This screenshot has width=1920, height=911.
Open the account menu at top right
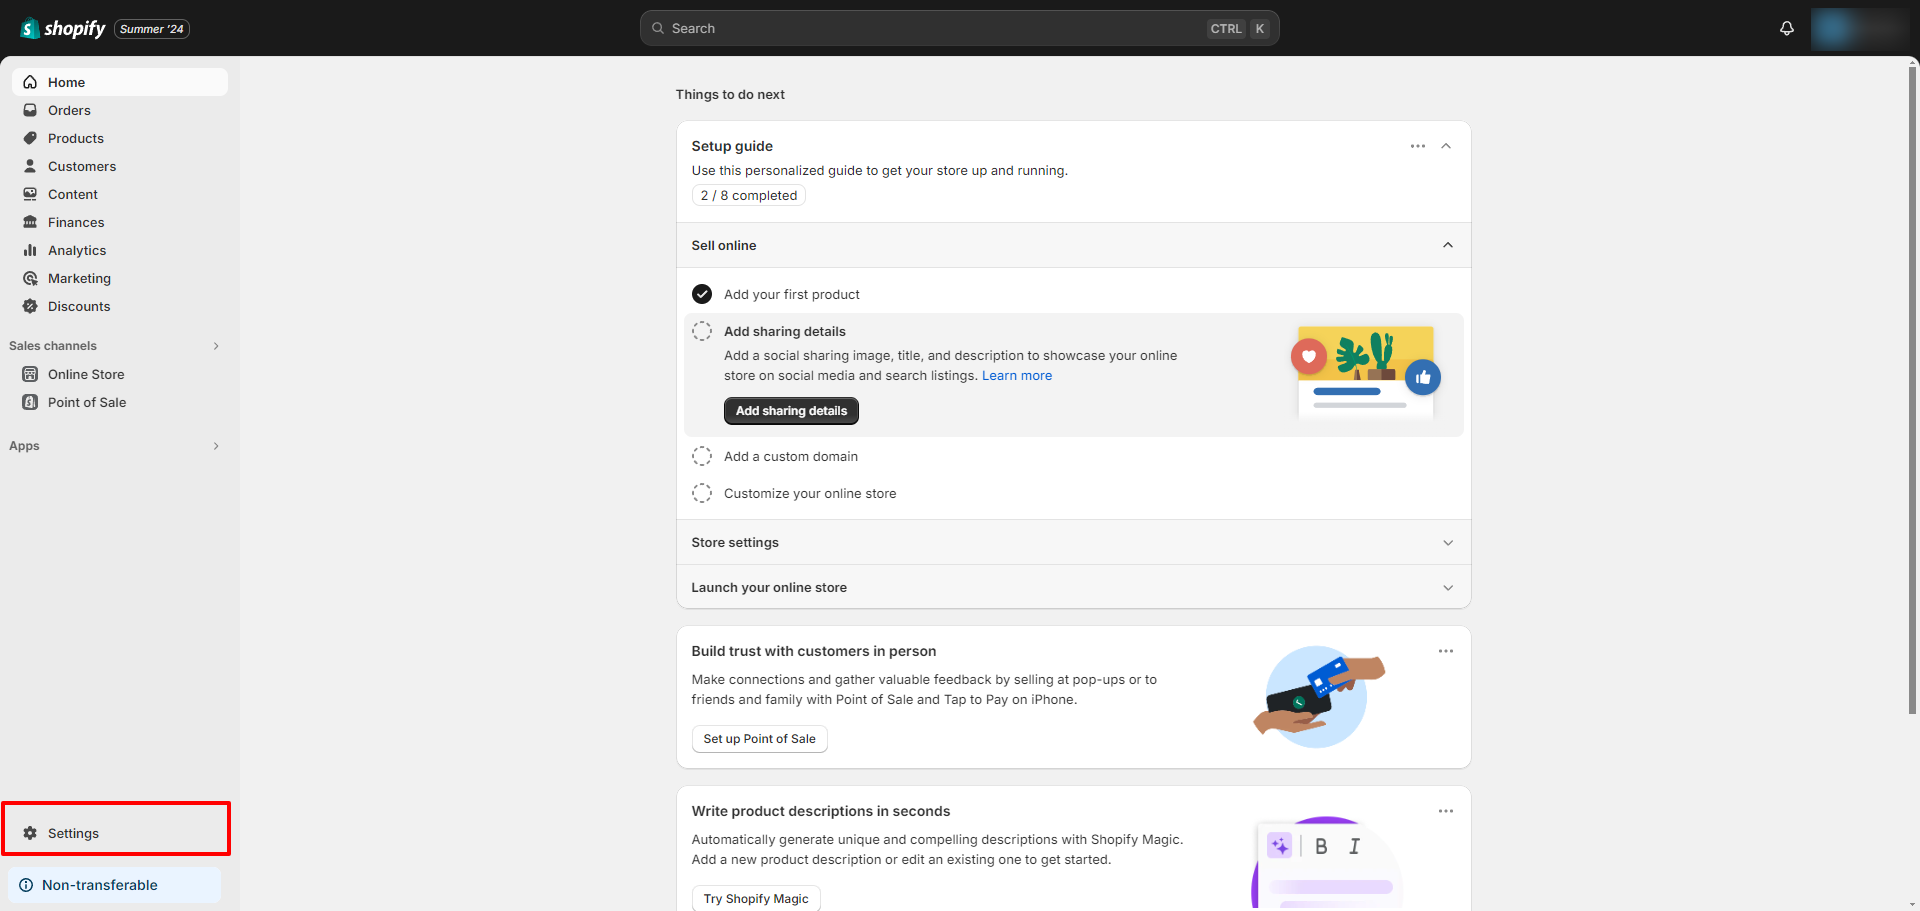click(1860, 28)
